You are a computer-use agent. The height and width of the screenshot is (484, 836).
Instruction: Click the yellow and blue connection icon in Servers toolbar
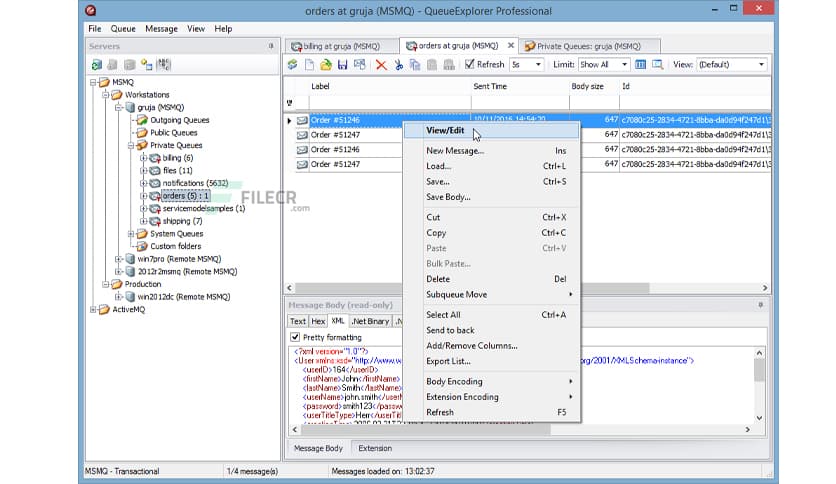(x=147, y=65)
